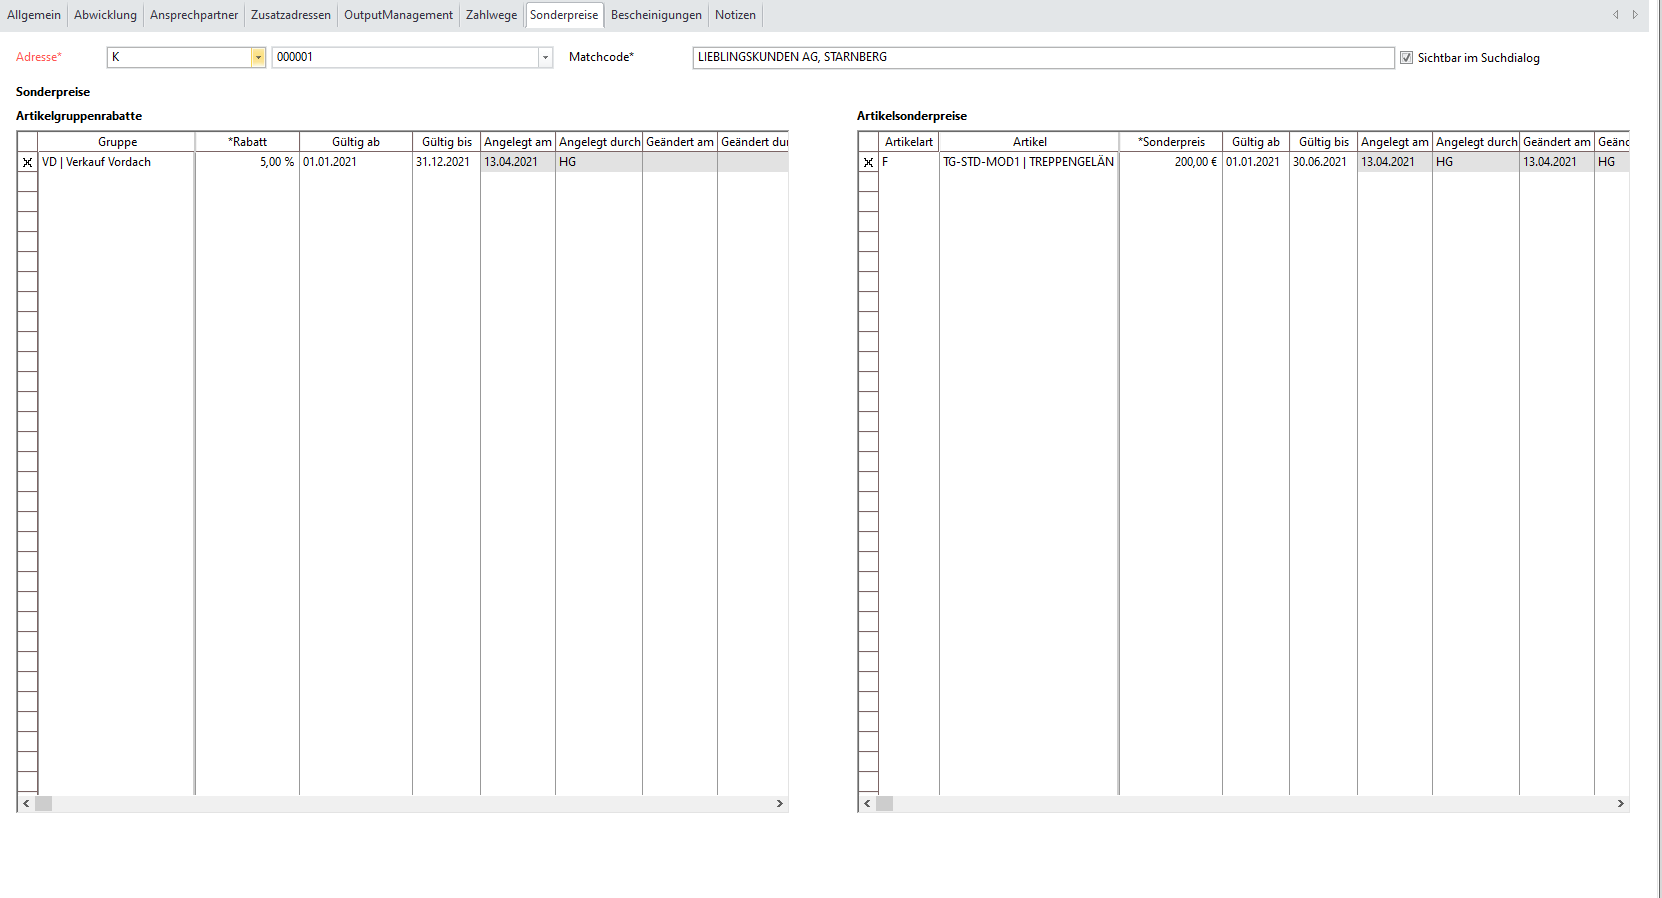Image resolution: width=1662 pixels, height=898 pixels.
Task: Click row marker icon for VD Verkauf Vordach
Action: click(27, 162)
